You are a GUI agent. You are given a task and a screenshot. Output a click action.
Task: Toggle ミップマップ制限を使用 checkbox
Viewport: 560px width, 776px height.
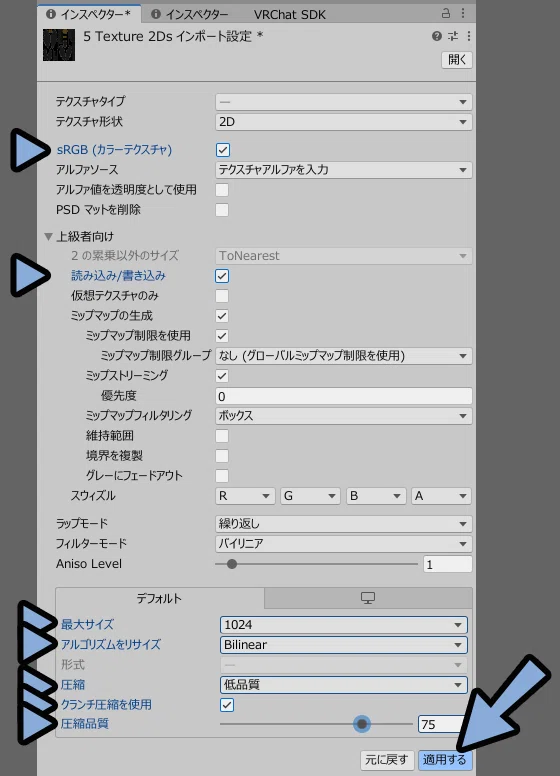point(222,336)
